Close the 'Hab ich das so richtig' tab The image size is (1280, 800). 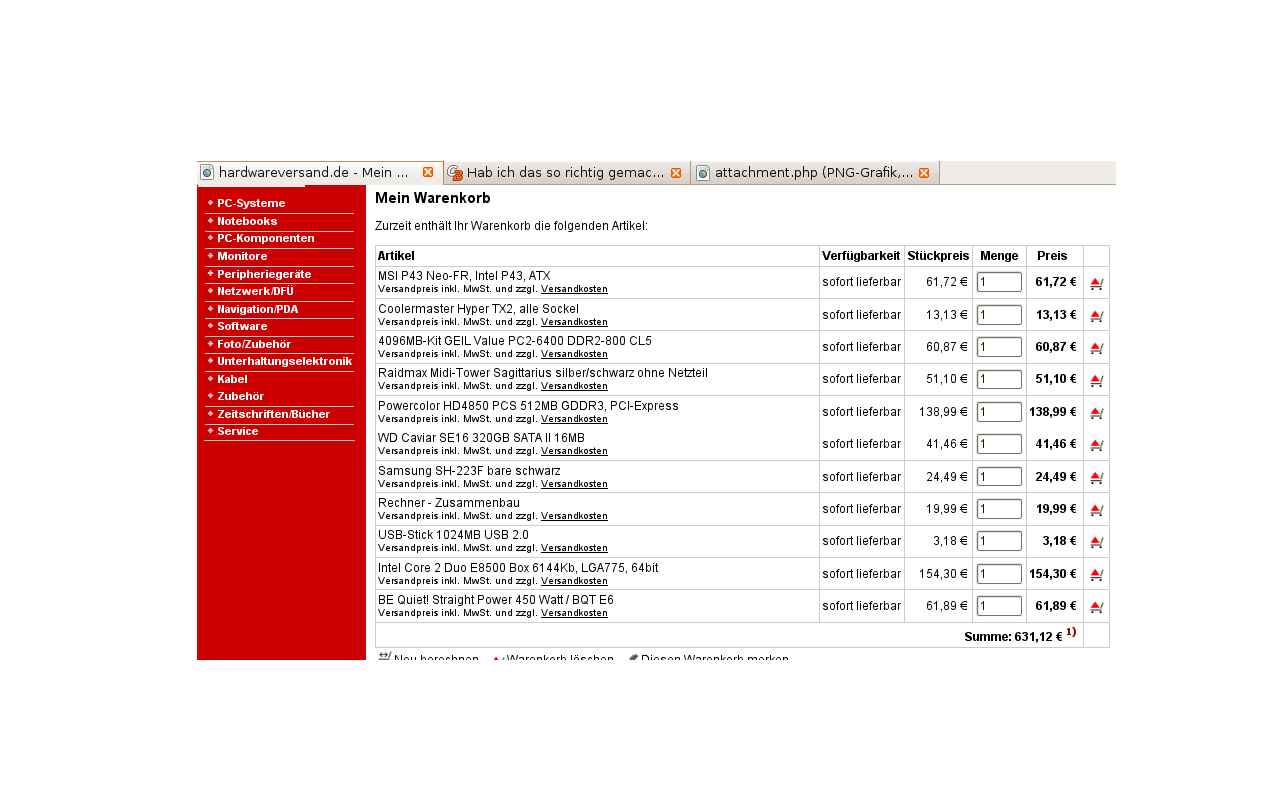click(676, 173)
